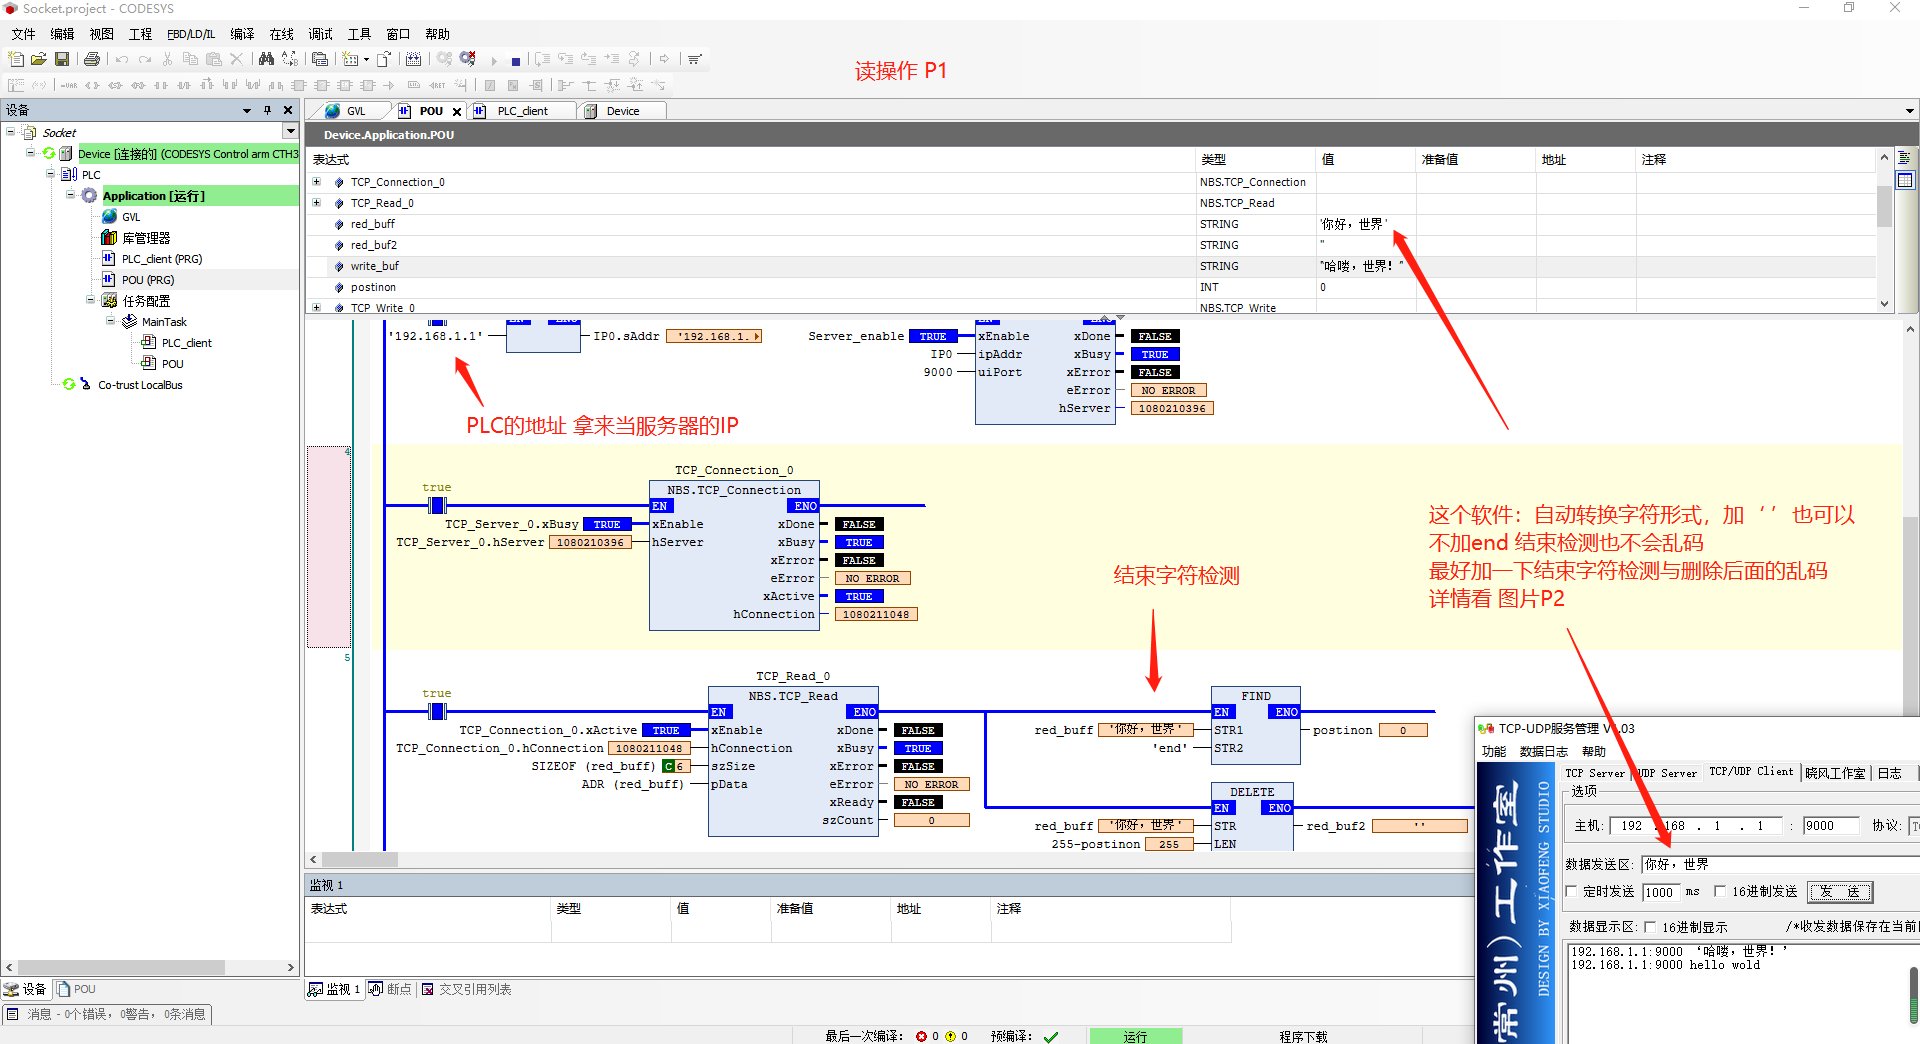Click the variable table vertical scrollbar

(1884, 229)
